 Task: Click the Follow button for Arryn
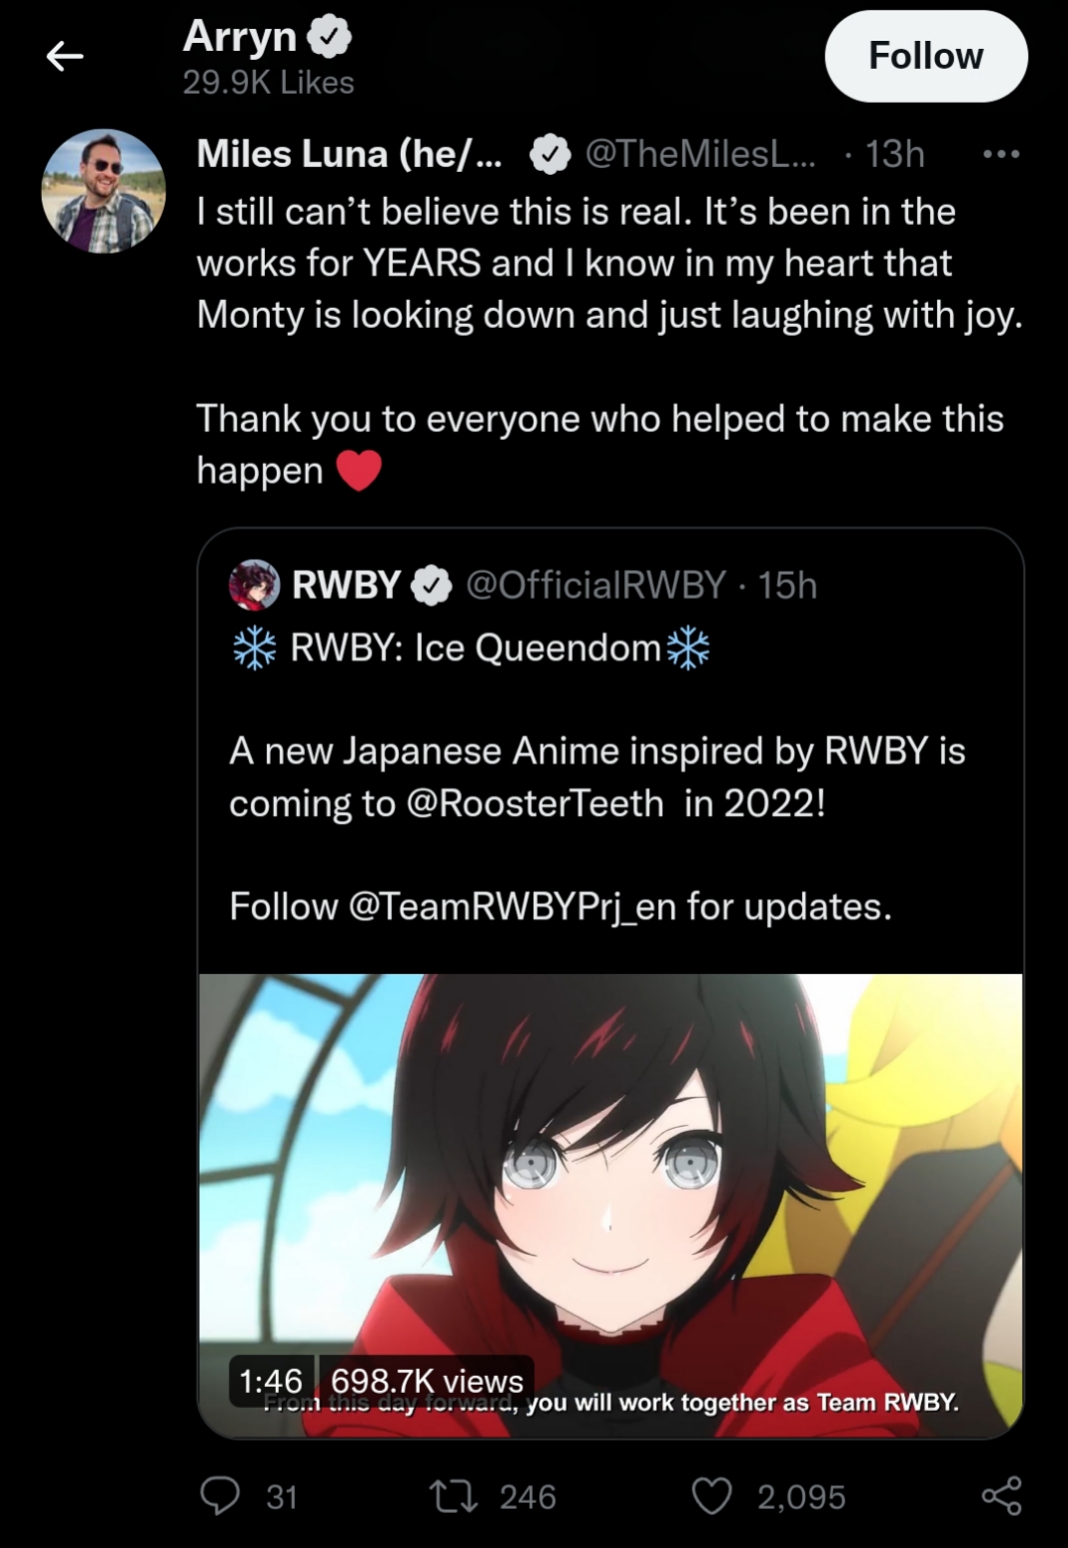926,56
